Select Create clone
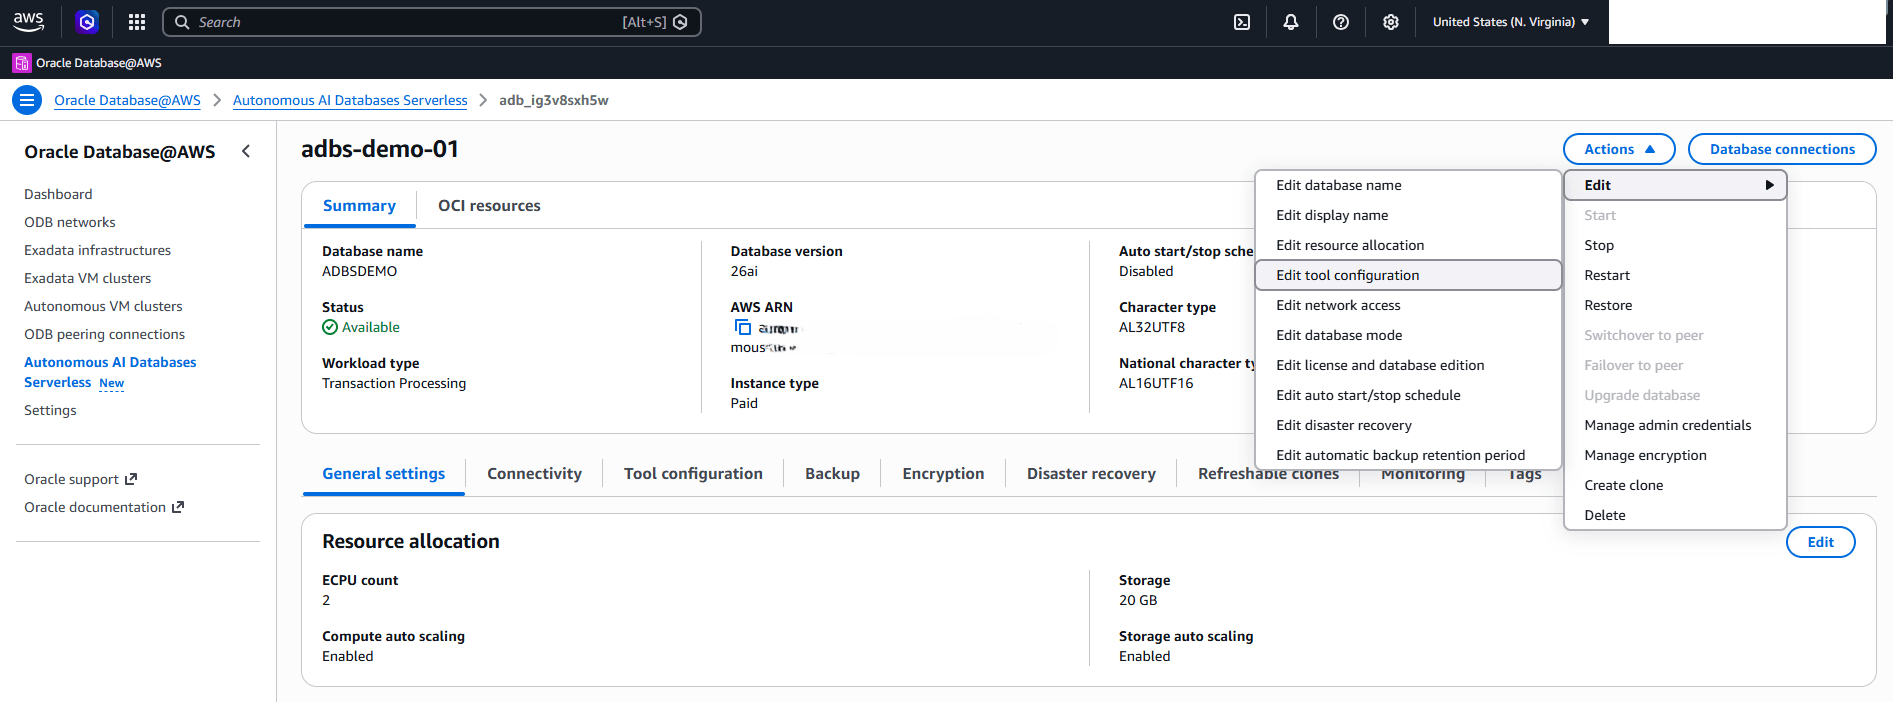 [1675, 485]
